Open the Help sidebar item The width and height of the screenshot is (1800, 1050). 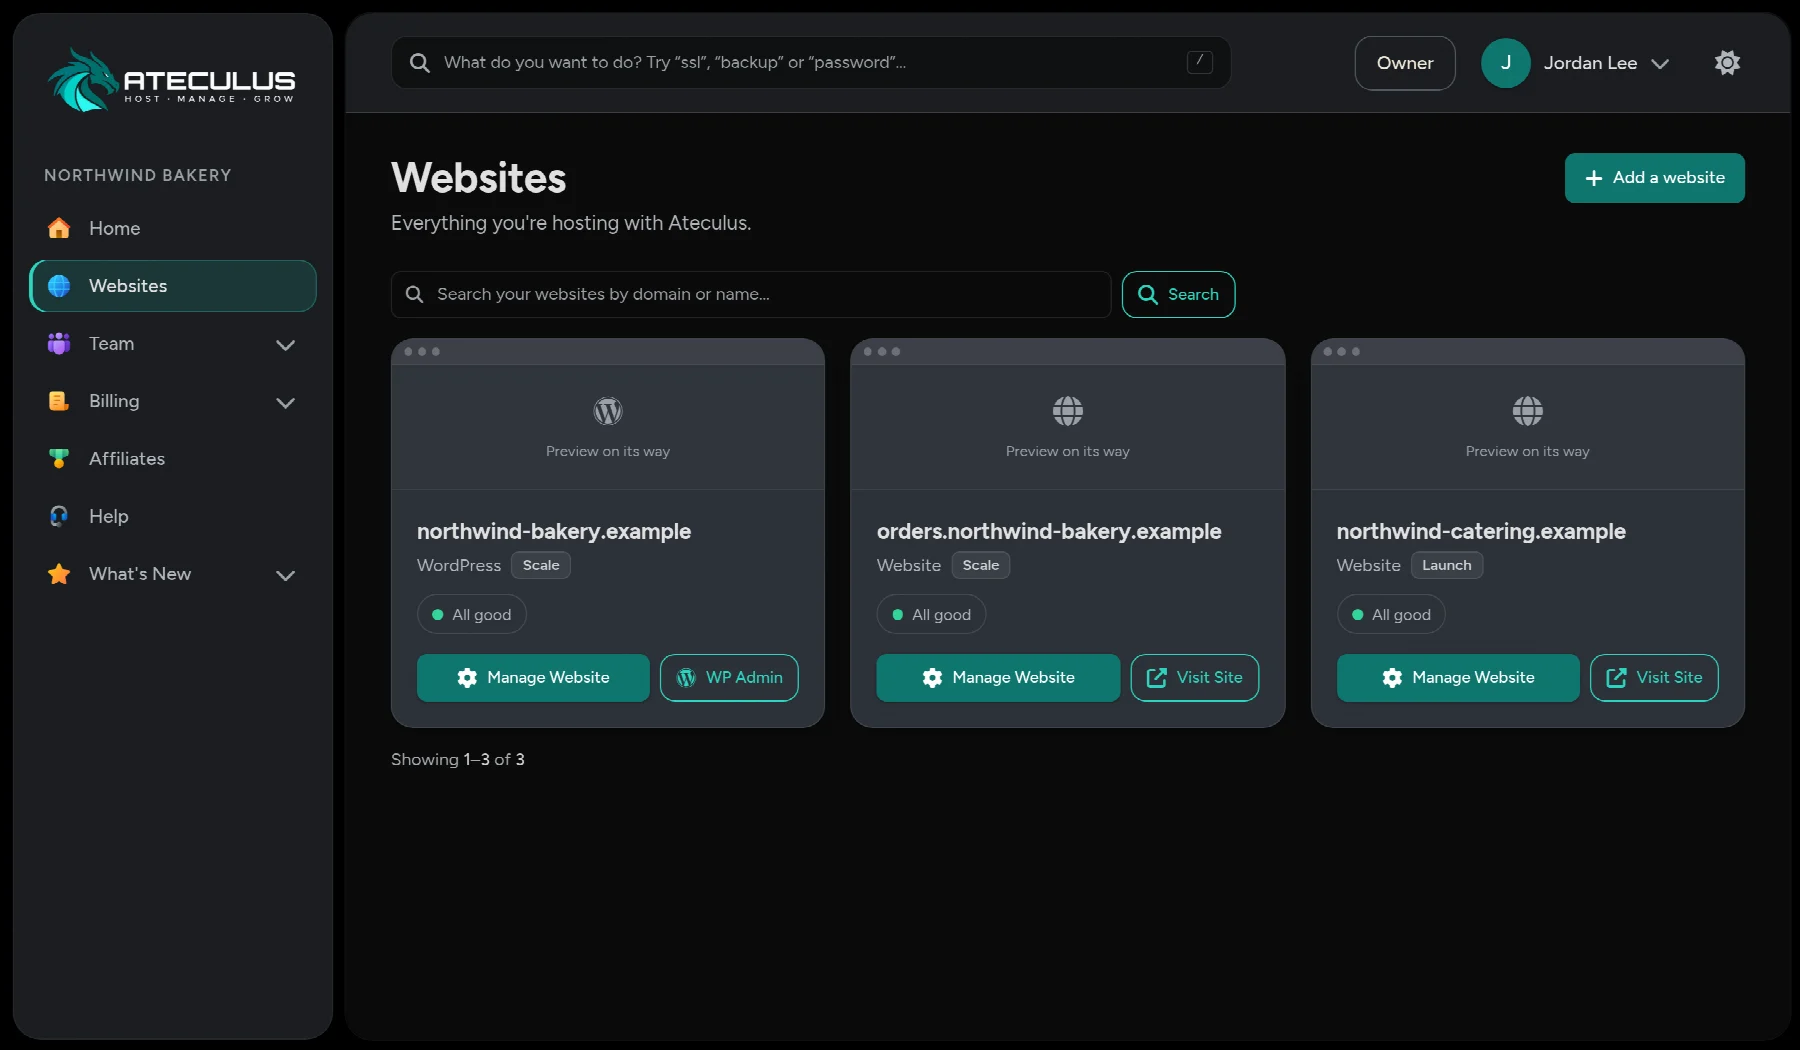point(173,516)
